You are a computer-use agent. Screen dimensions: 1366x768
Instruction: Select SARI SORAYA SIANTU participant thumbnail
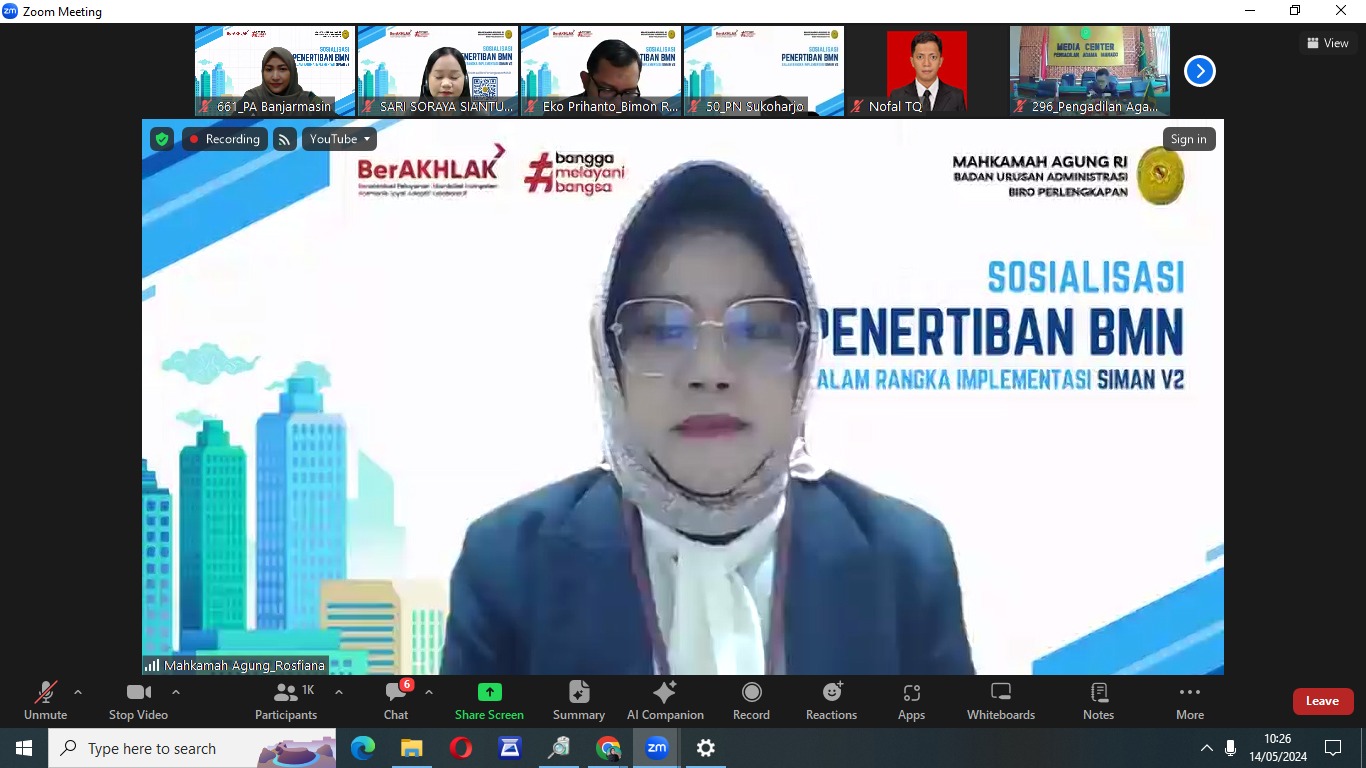pos(438,71)
